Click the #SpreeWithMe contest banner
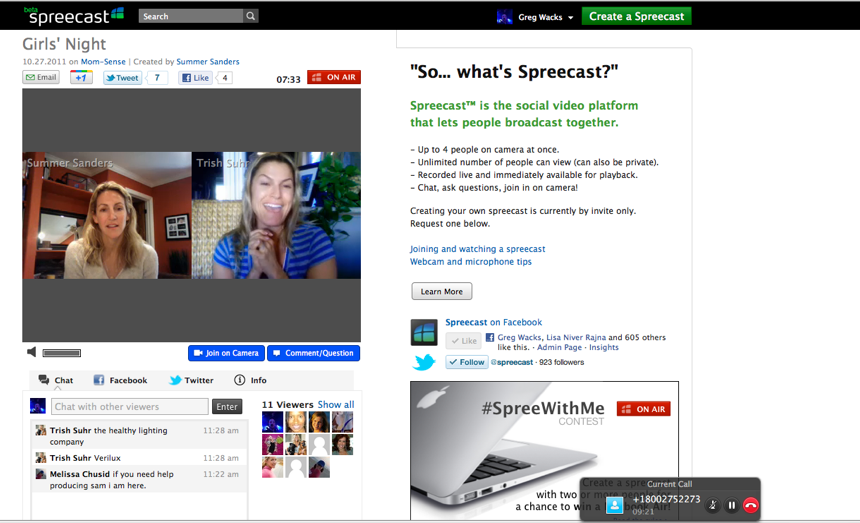This screenshot has height=523, width=860. click(544, 451)
